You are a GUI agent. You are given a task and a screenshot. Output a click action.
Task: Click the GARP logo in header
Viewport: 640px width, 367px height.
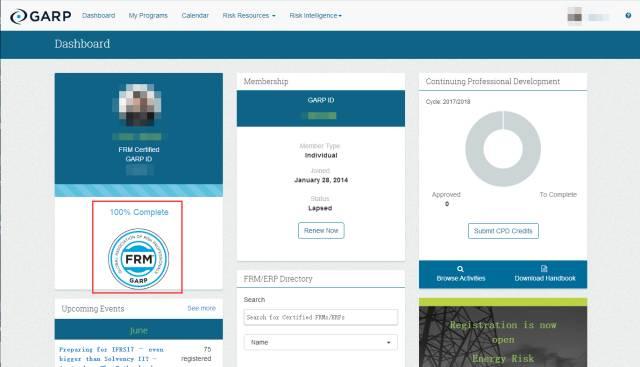tap(40, 16)
